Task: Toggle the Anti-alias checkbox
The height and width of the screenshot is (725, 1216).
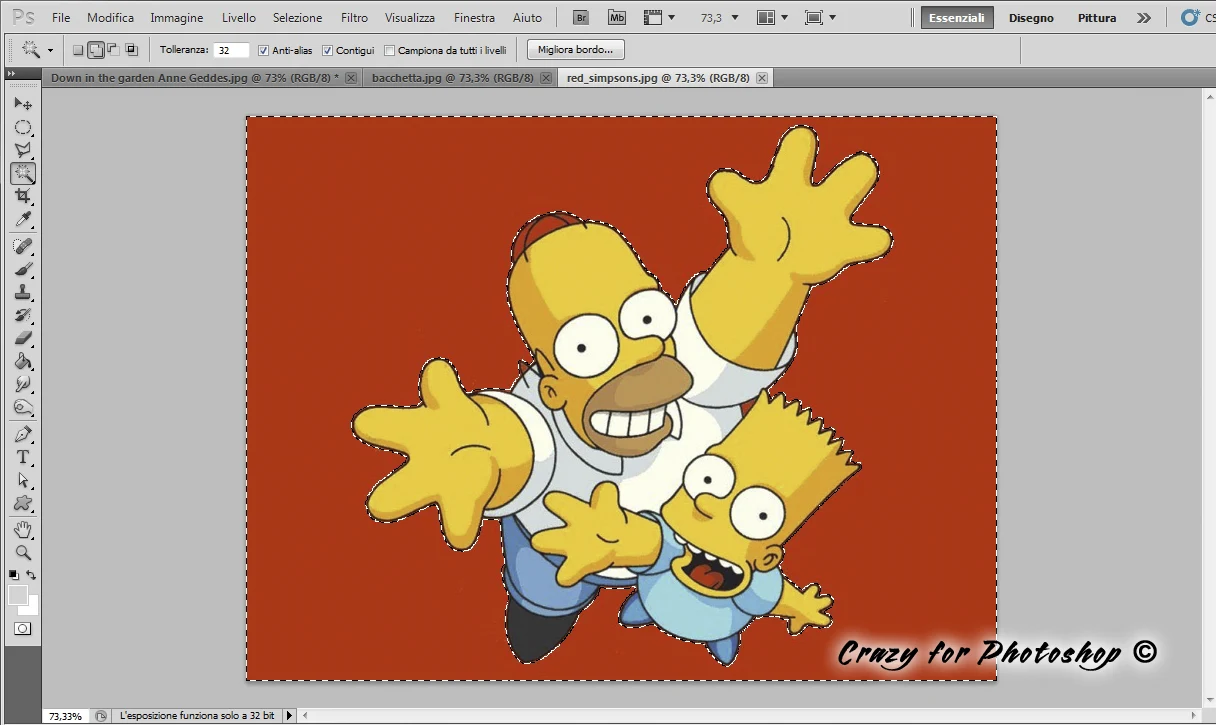Action: point(263,50)
